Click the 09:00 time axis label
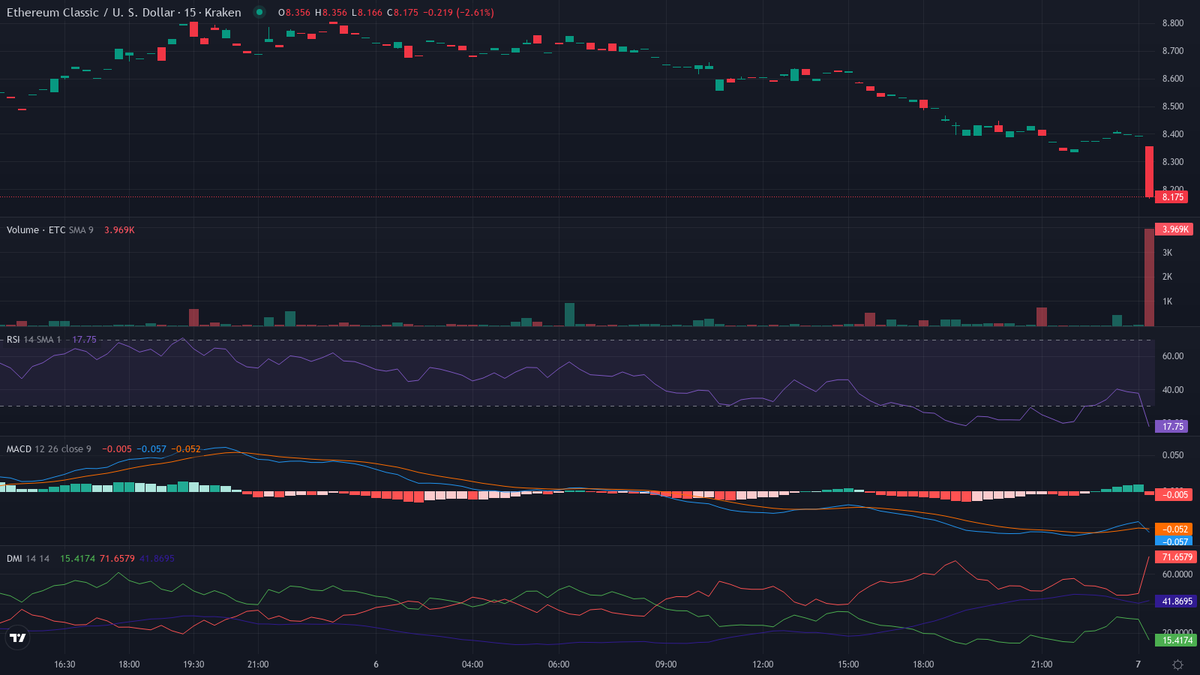The image size is (1200, 675). pyautogui.click(x=666, y=664)
